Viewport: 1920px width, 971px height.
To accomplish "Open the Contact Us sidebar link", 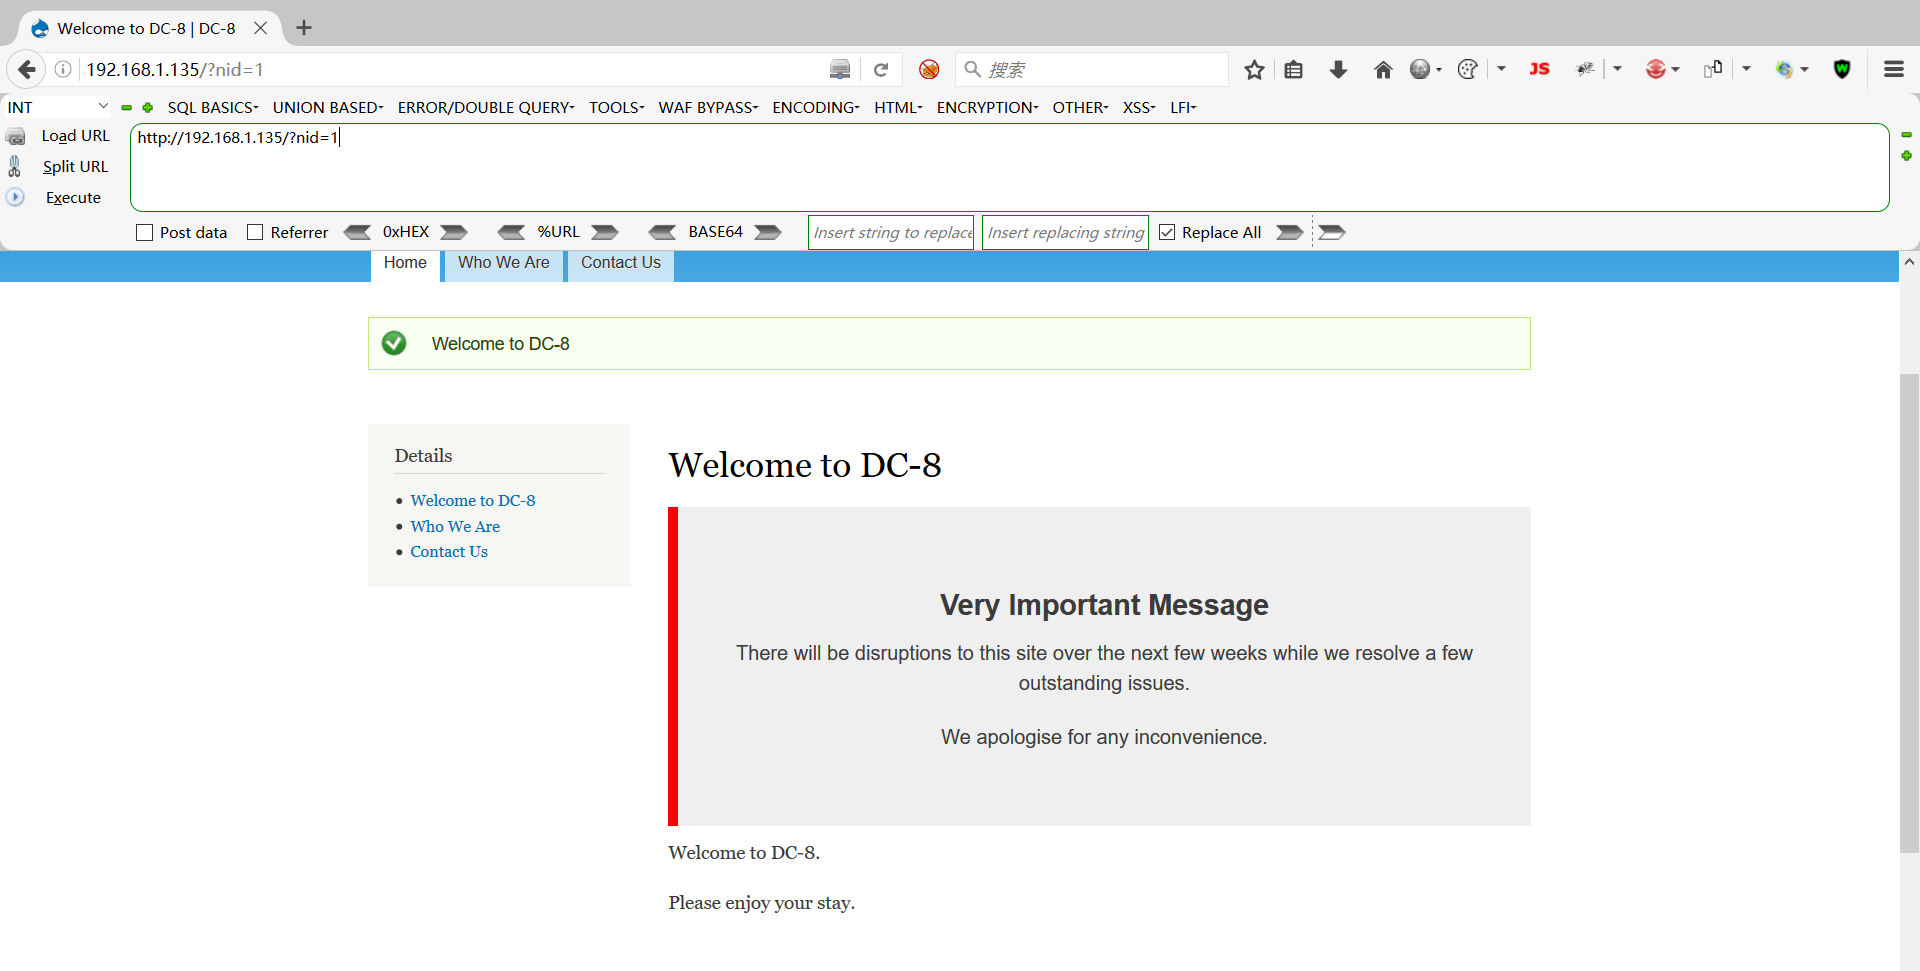I will (x=449, y=552).
